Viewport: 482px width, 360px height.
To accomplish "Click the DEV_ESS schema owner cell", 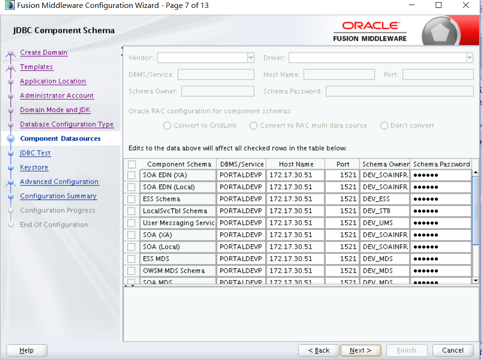I will tap(385, 199).
